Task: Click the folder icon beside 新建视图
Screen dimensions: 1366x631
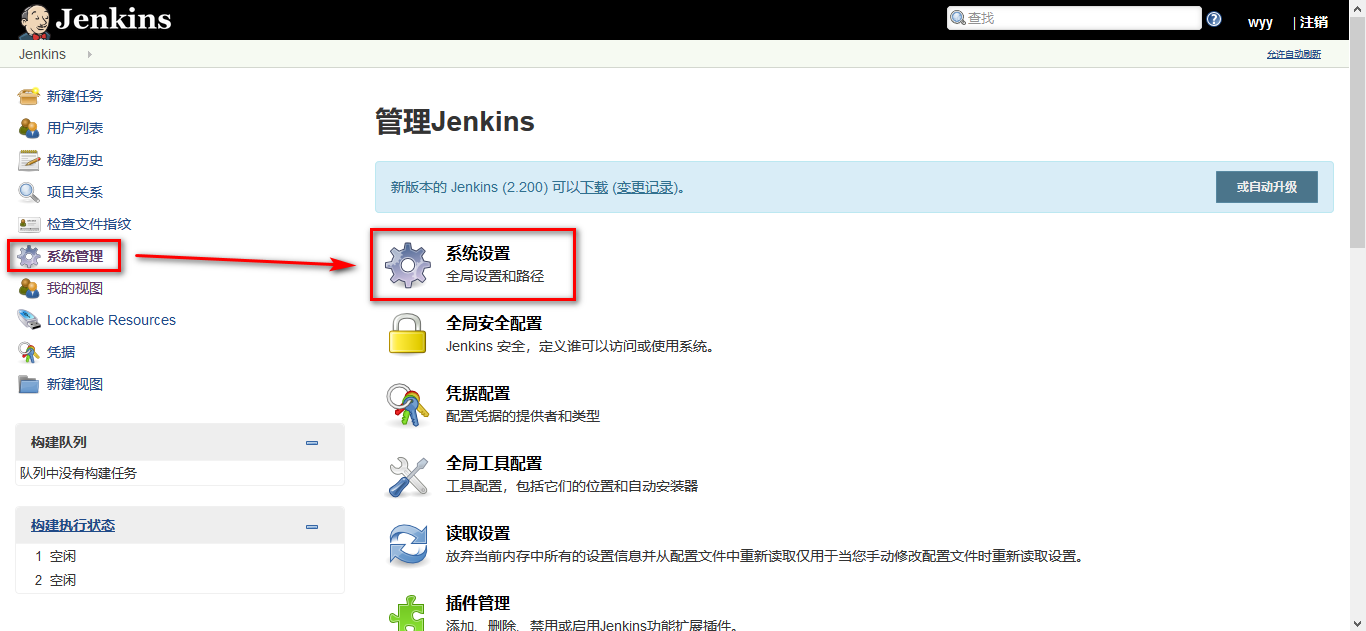Action: [29, 384]
